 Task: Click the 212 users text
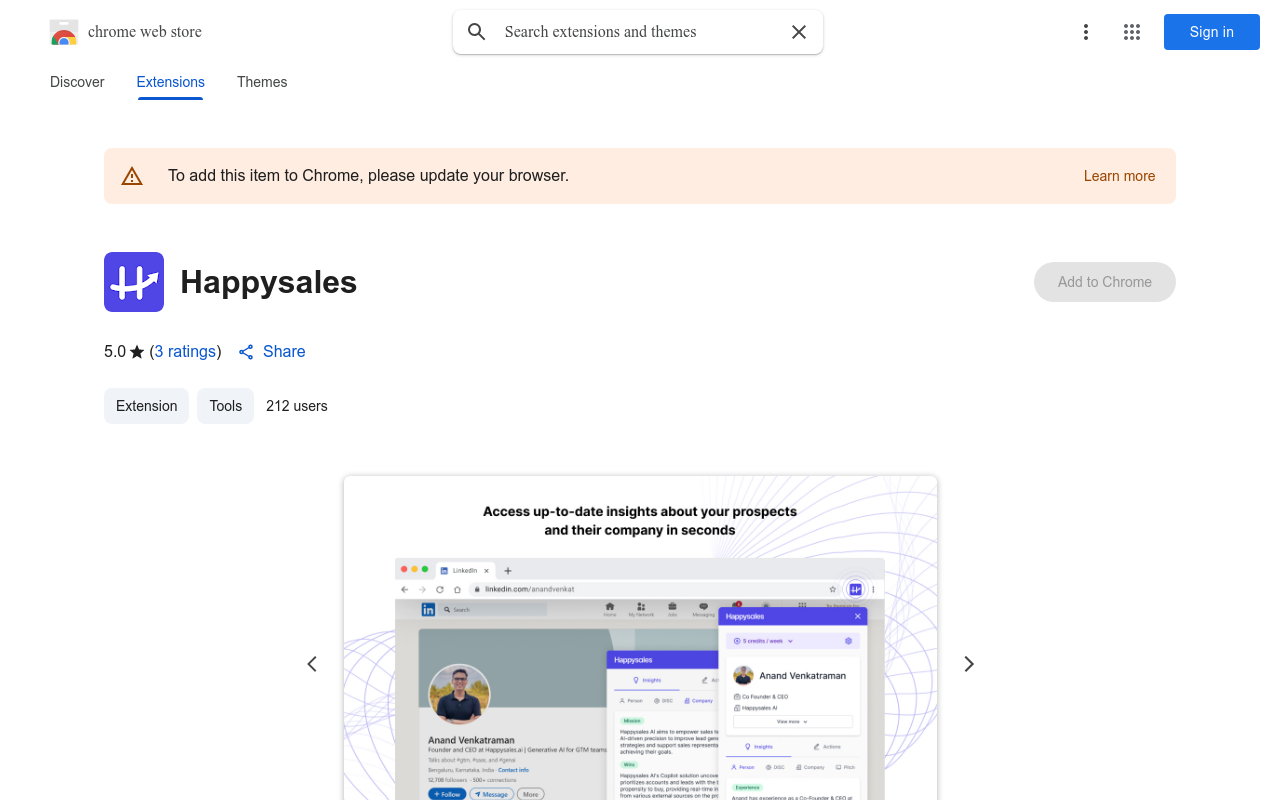coord(297,406)
